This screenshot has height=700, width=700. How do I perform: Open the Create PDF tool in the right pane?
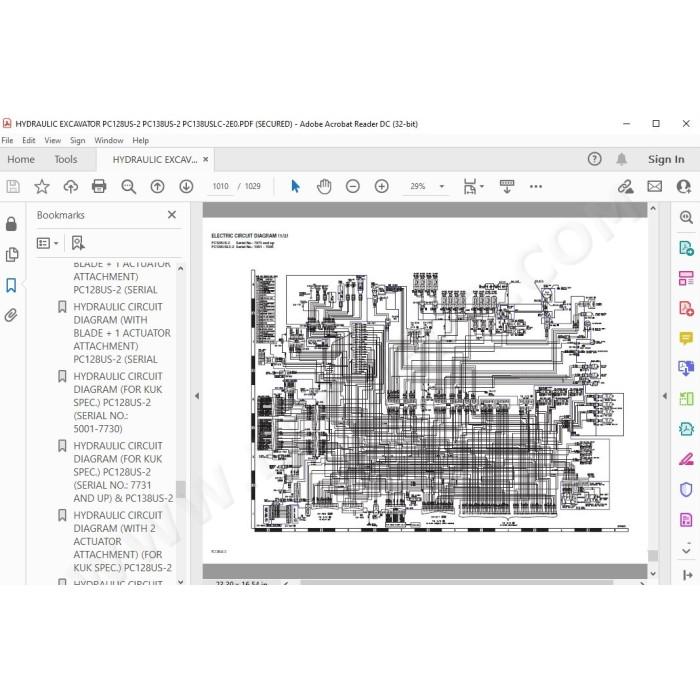686,308
